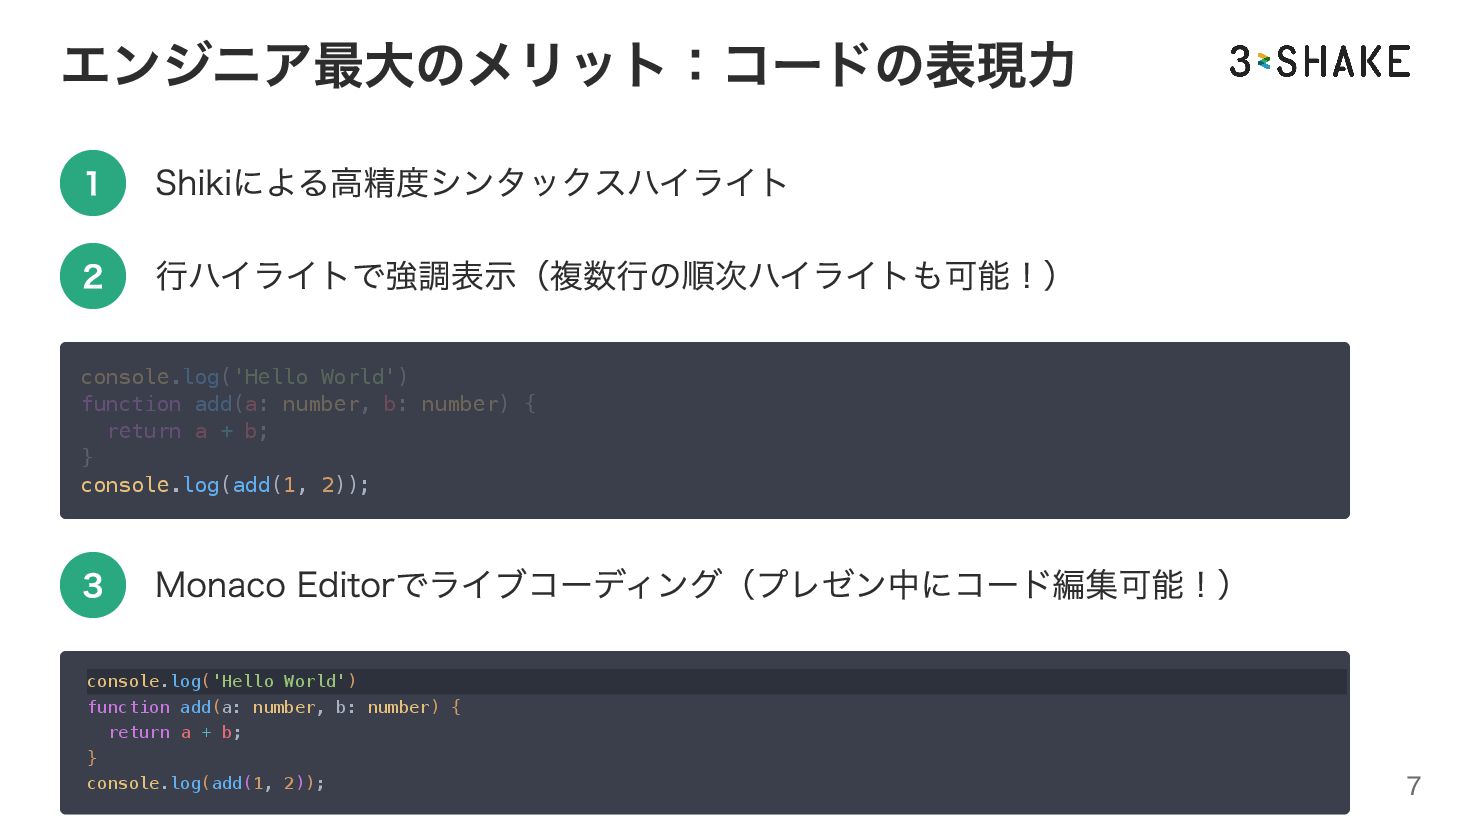Place cursor on Monaco function add line
The image size is (1470, 828).
(x=273, y=707)
